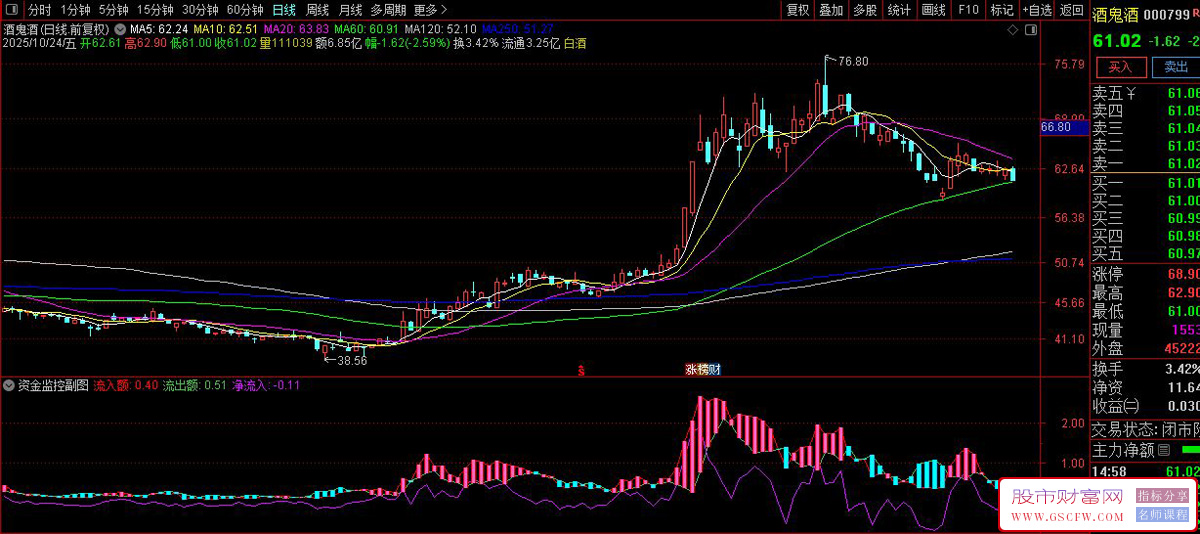Open the indicator settings circle icon beside 酒鬼酒
Image resolution: width=1200 pixels, height=534 pixels.
click(120, 30)
